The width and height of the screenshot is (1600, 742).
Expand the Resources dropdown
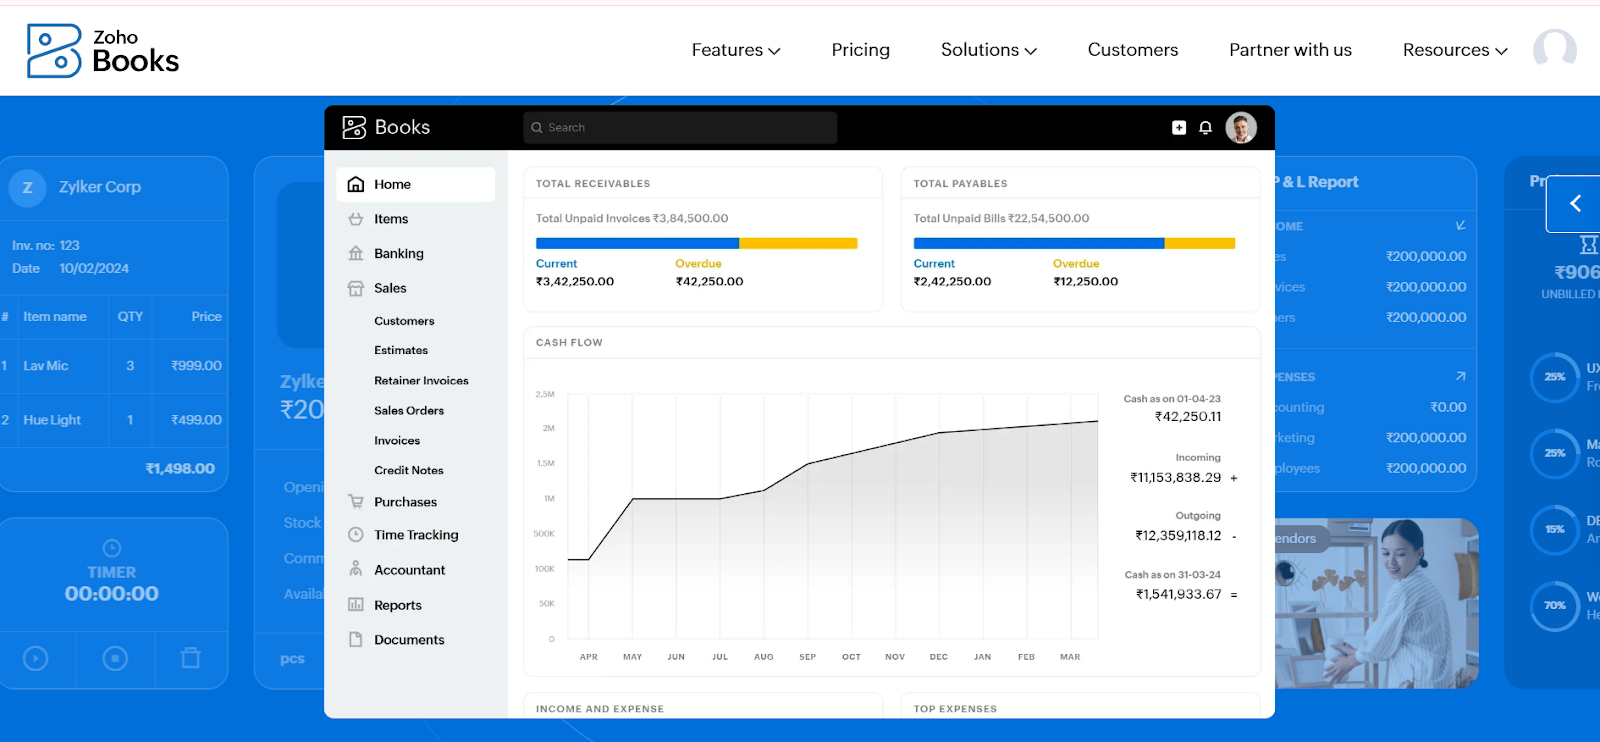coord(1455,50)
